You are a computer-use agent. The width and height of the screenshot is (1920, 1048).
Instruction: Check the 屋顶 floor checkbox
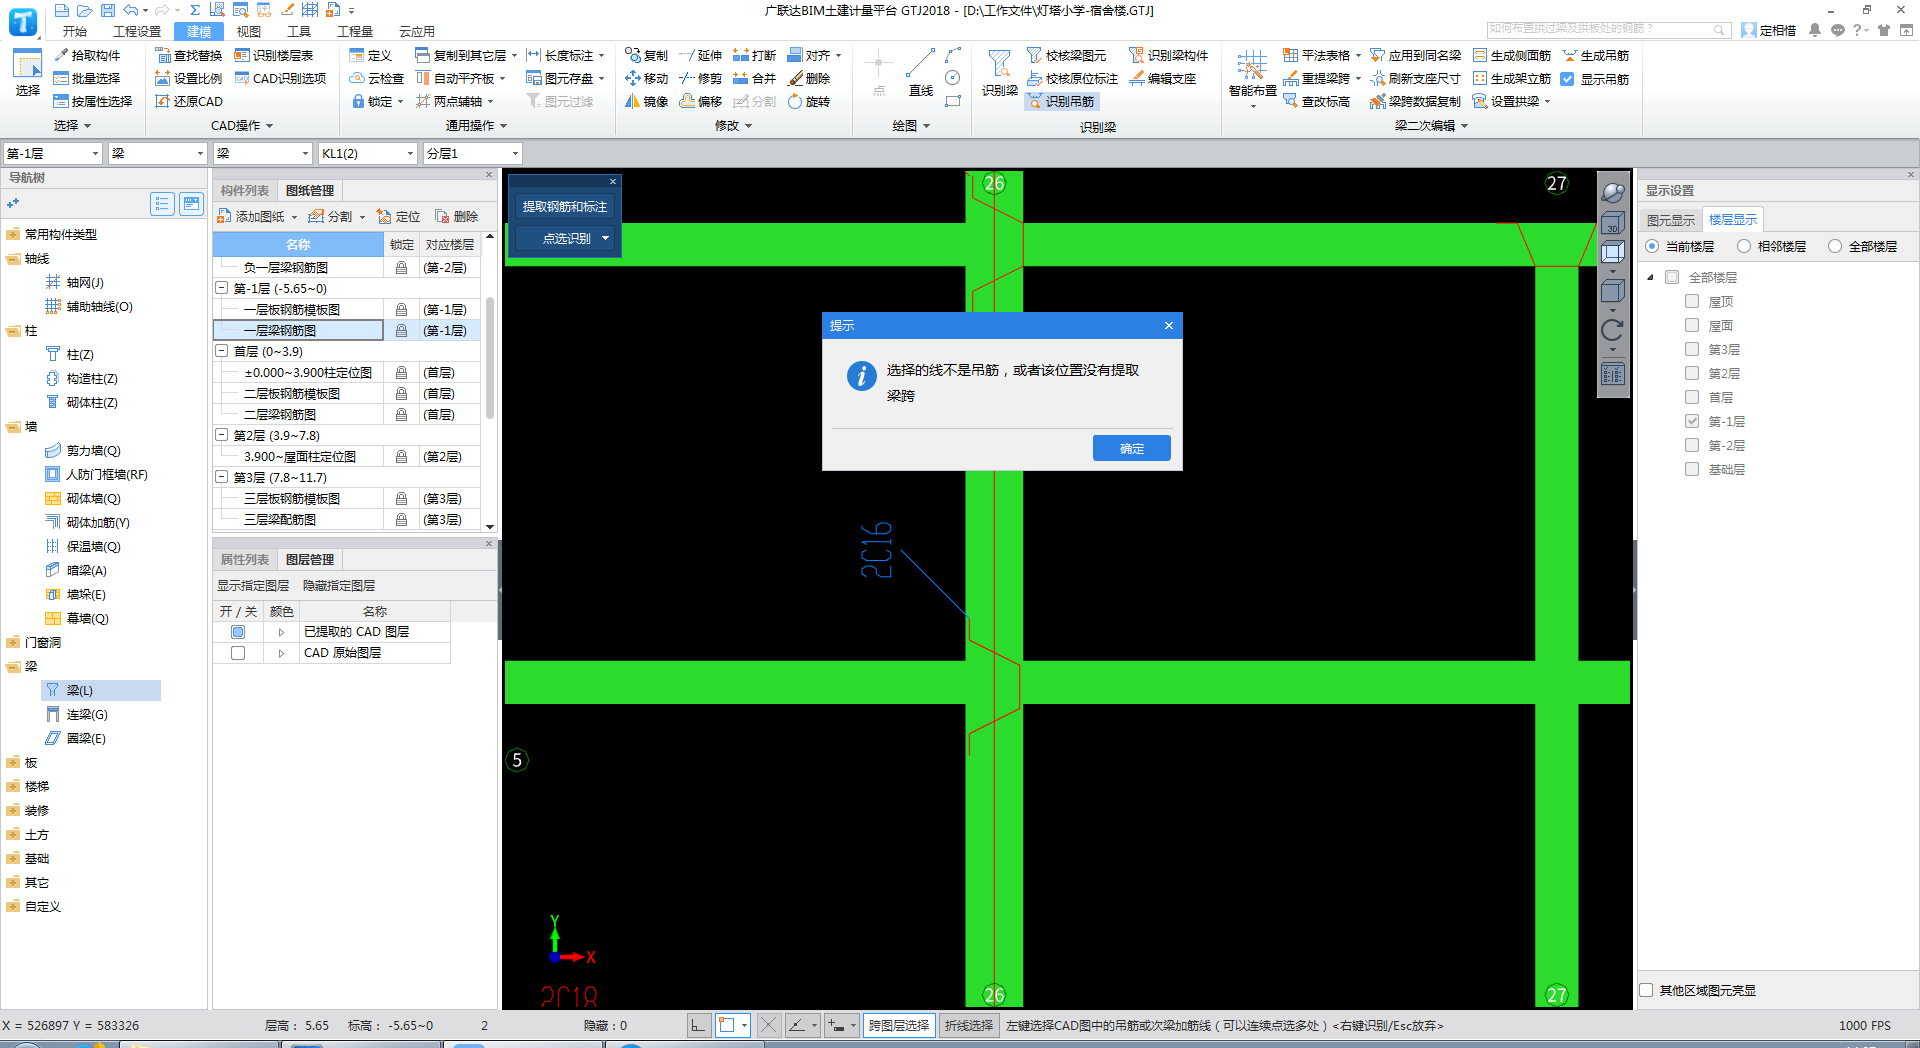coord(1692,301)
